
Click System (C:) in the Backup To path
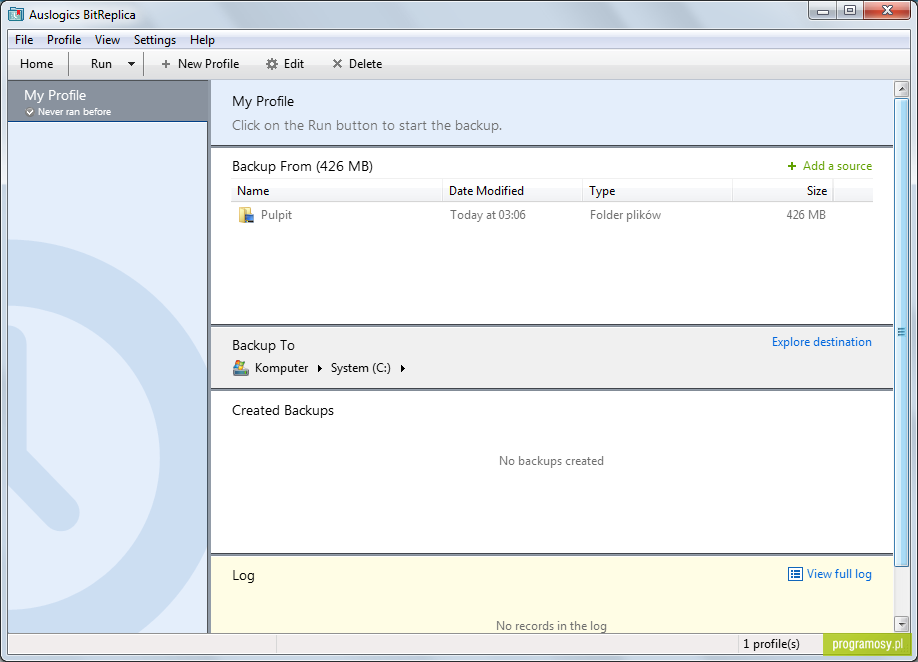361,368
